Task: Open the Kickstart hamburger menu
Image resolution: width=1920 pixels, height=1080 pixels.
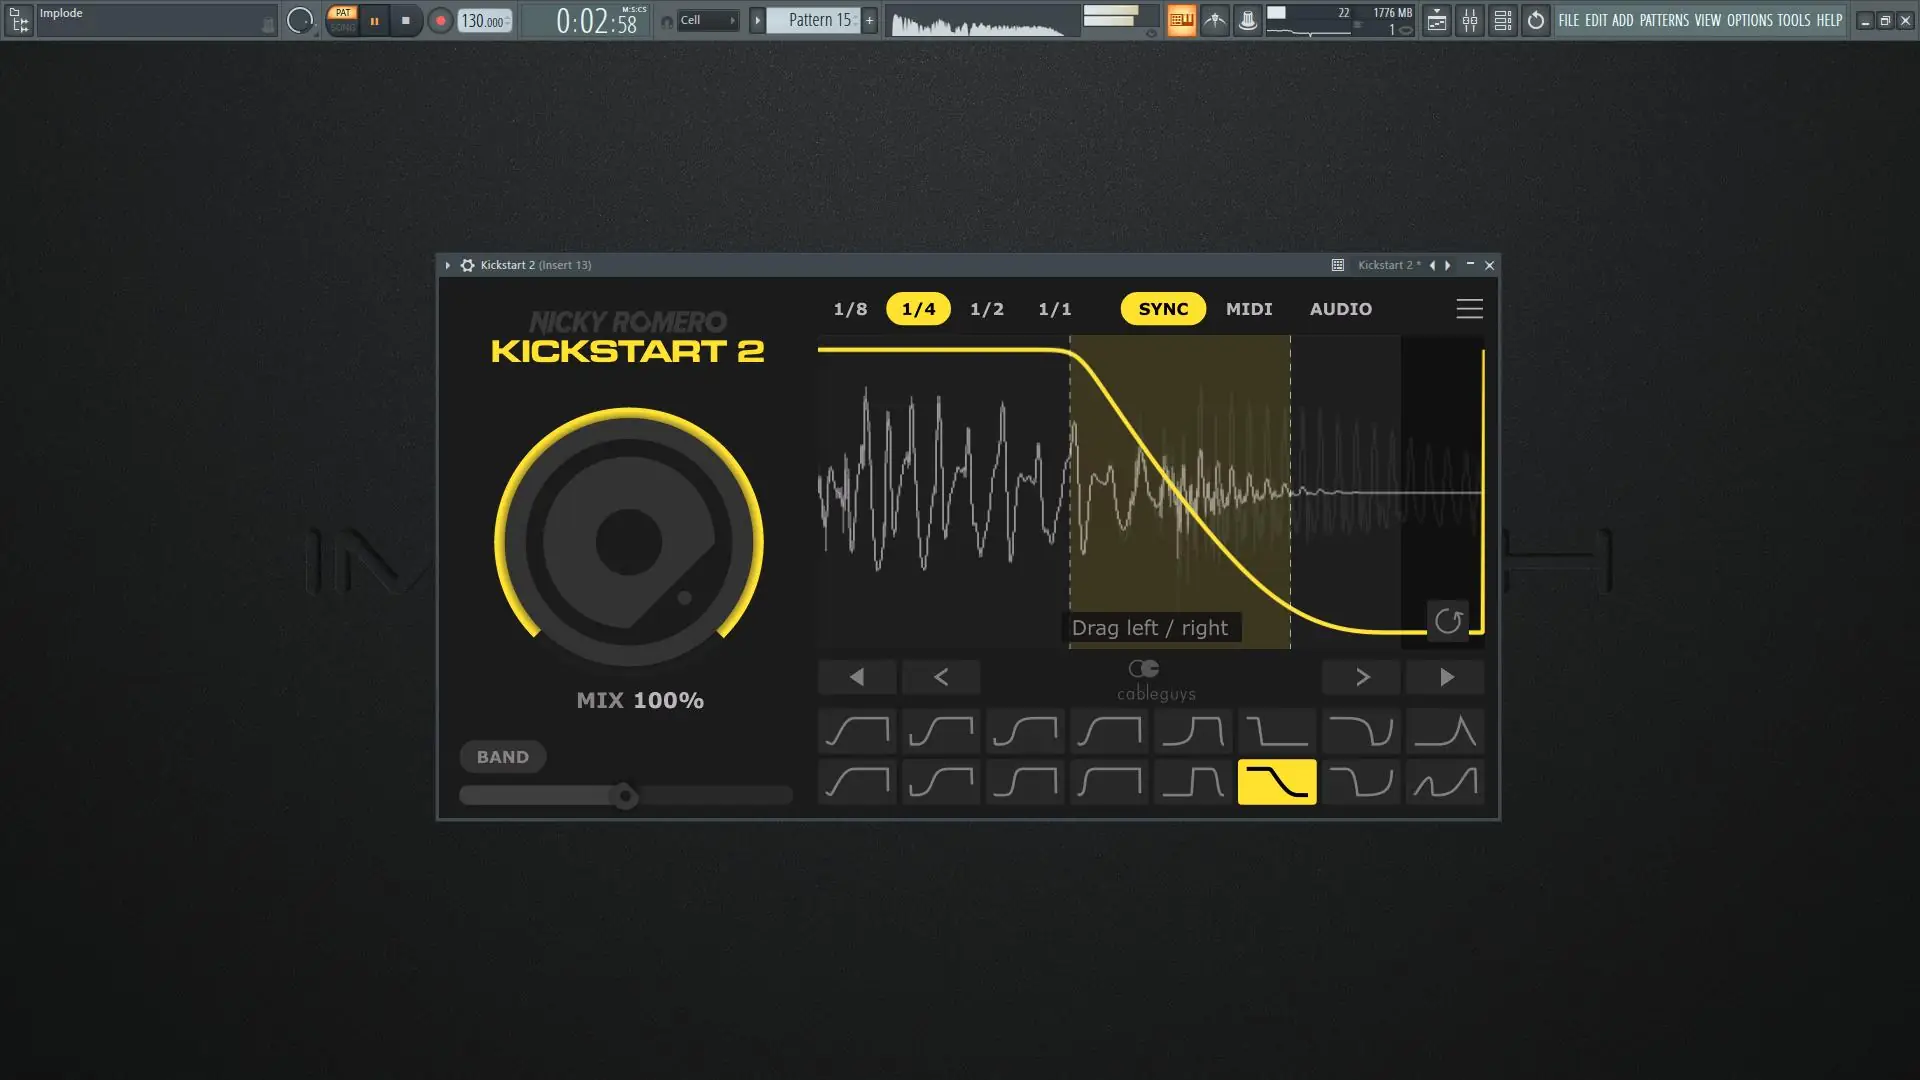Action: tap(1469, 309)
